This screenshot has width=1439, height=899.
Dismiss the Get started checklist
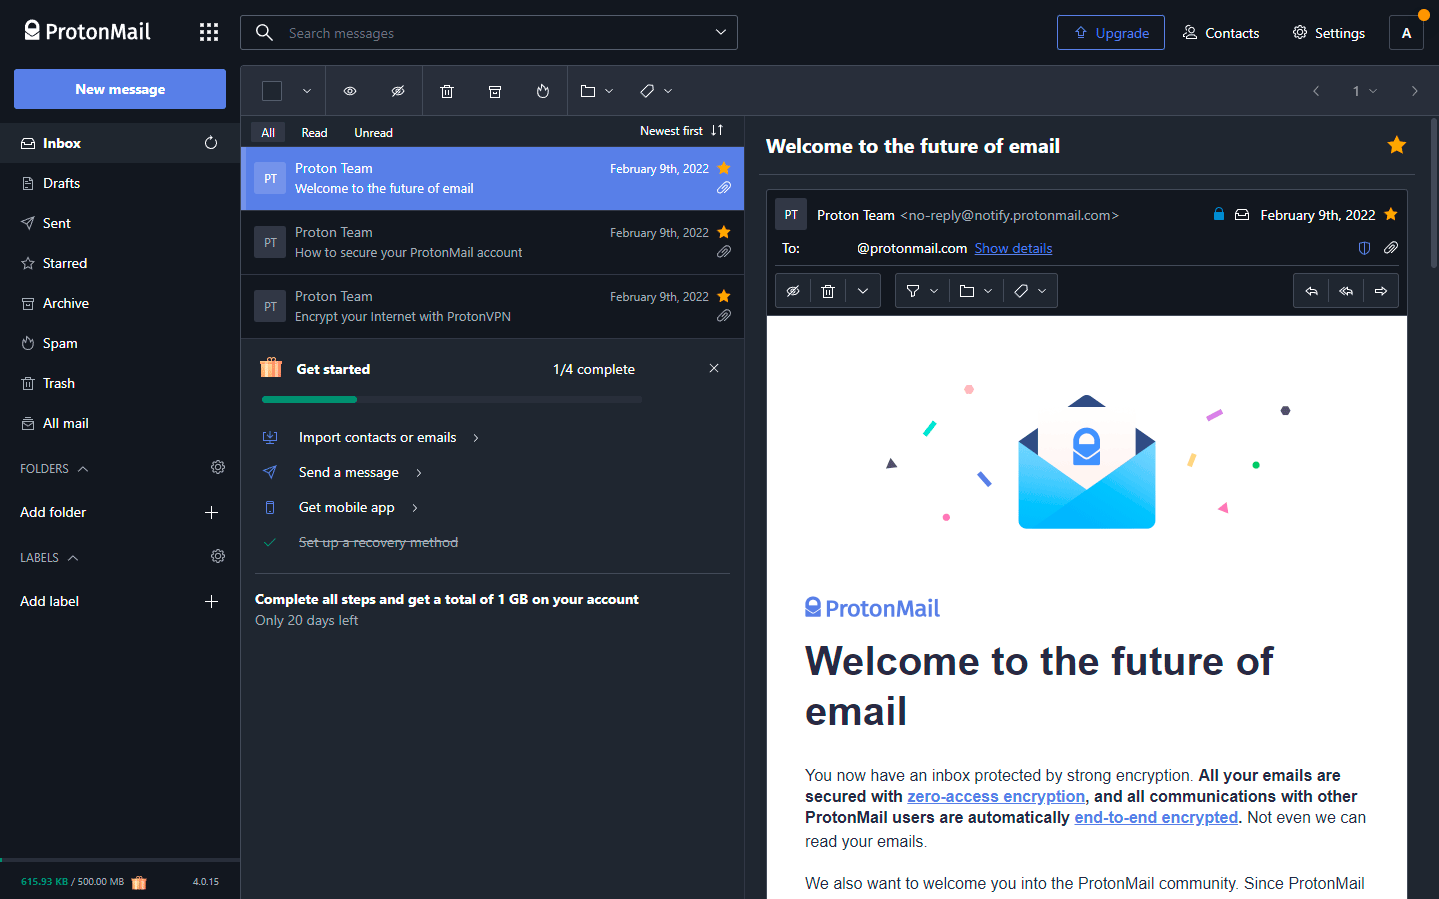tap(714, 368)
